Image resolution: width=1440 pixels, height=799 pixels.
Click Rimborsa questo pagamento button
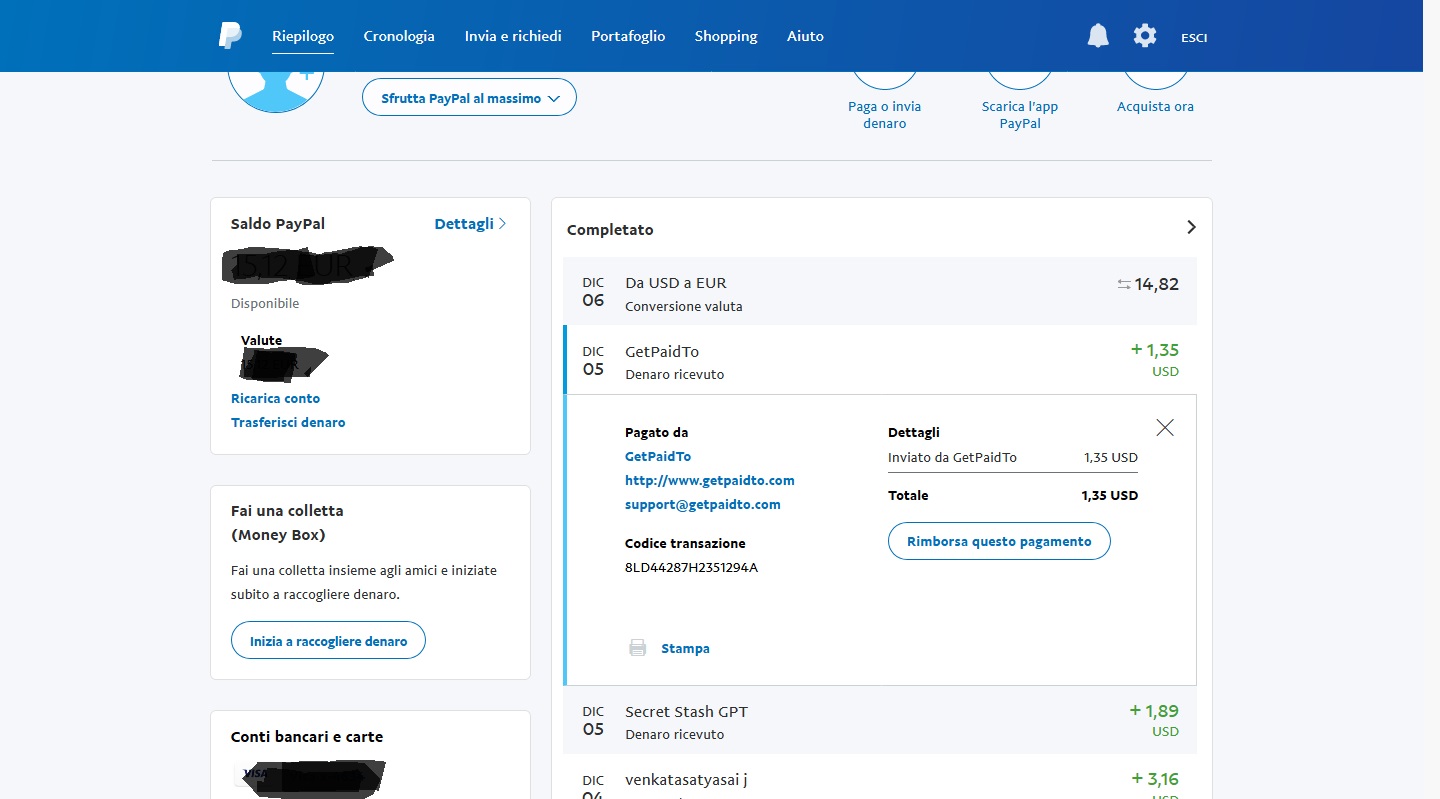[999, 541]
